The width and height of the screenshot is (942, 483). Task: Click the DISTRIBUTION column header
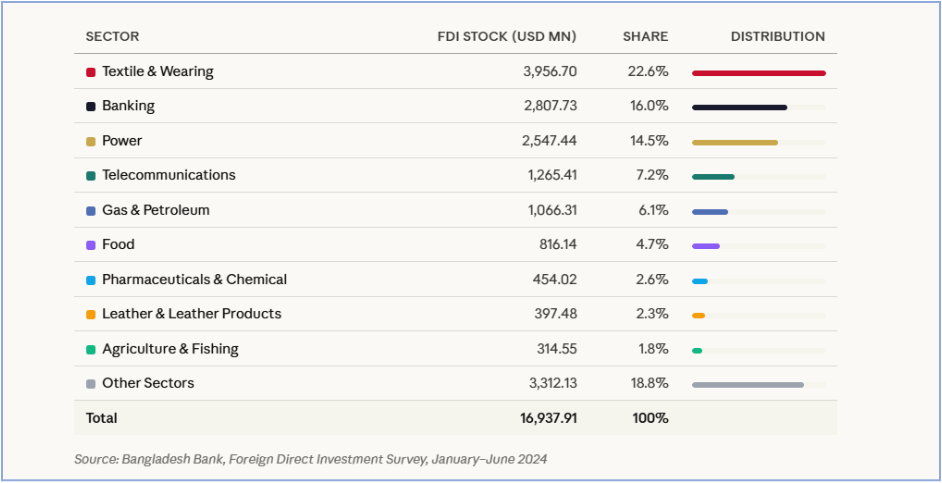pos(777,37)
